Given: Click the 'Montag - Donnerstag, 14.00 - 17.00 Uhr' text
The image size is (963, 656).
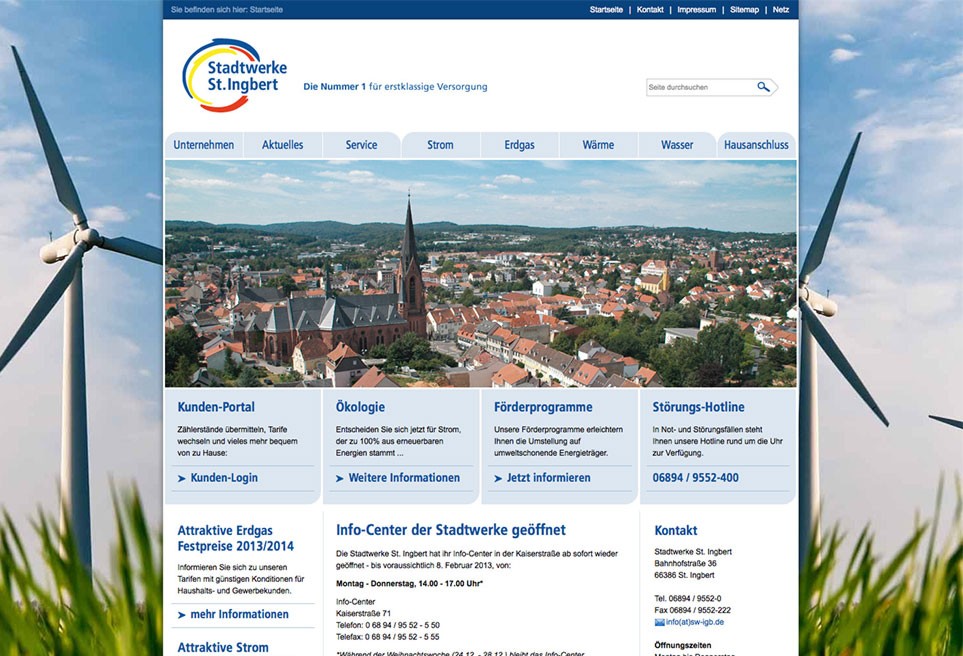Looking at the screenshot, I should coord(410,584).
